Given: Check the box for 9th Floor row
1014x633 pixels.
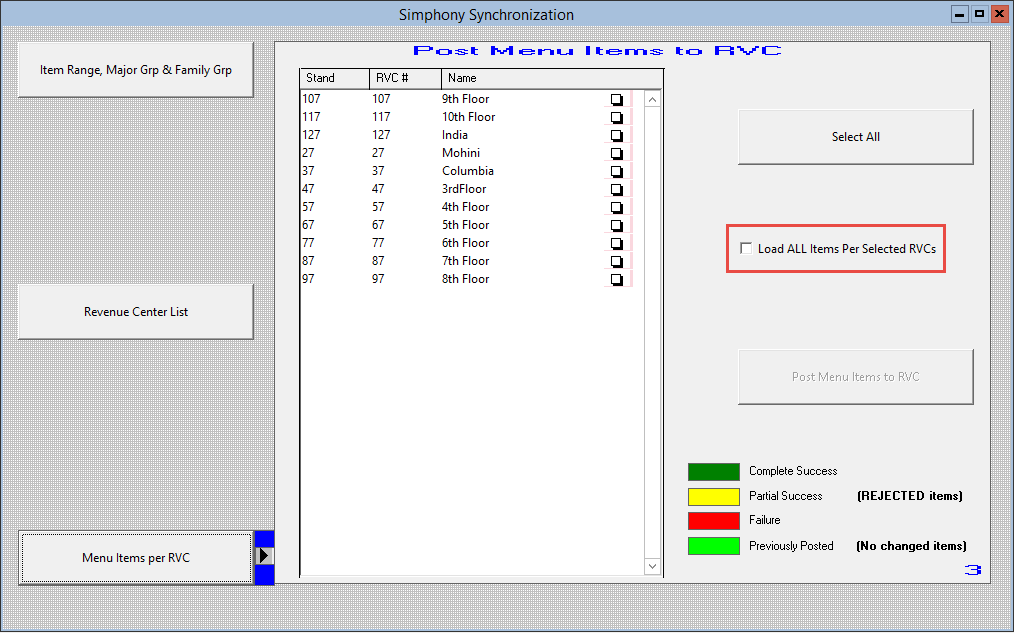Looking at the screenshot, I should (616, 100).
